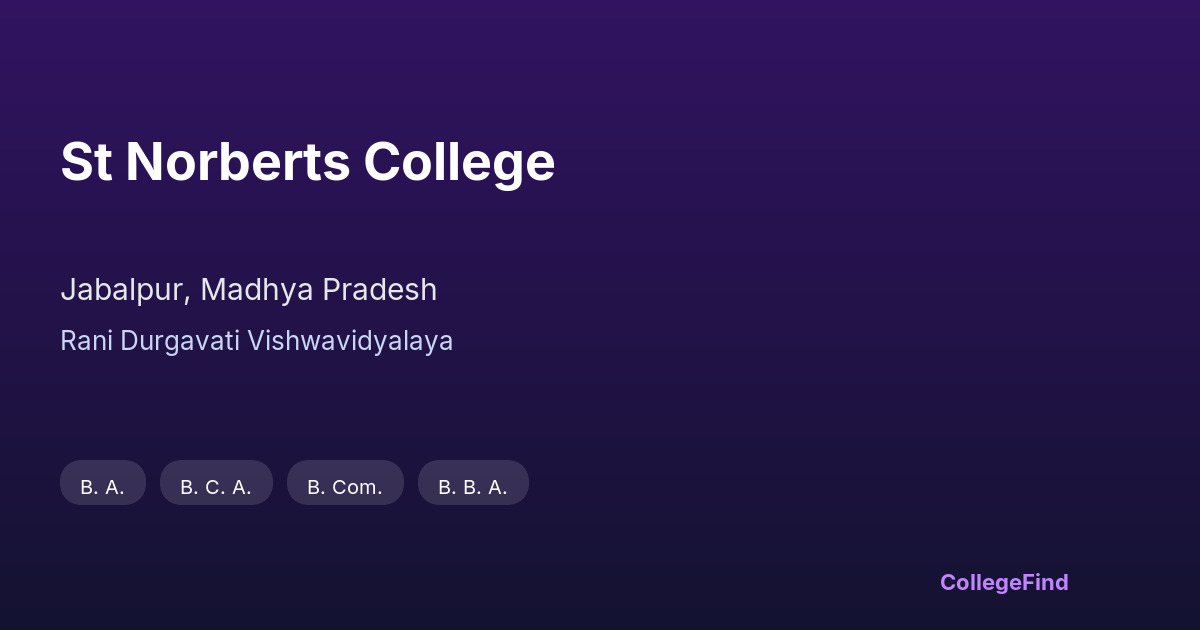Click "Vishwavidyalaya" in the university line
This screenshot has width=1200, height=630.
(350, 341)
